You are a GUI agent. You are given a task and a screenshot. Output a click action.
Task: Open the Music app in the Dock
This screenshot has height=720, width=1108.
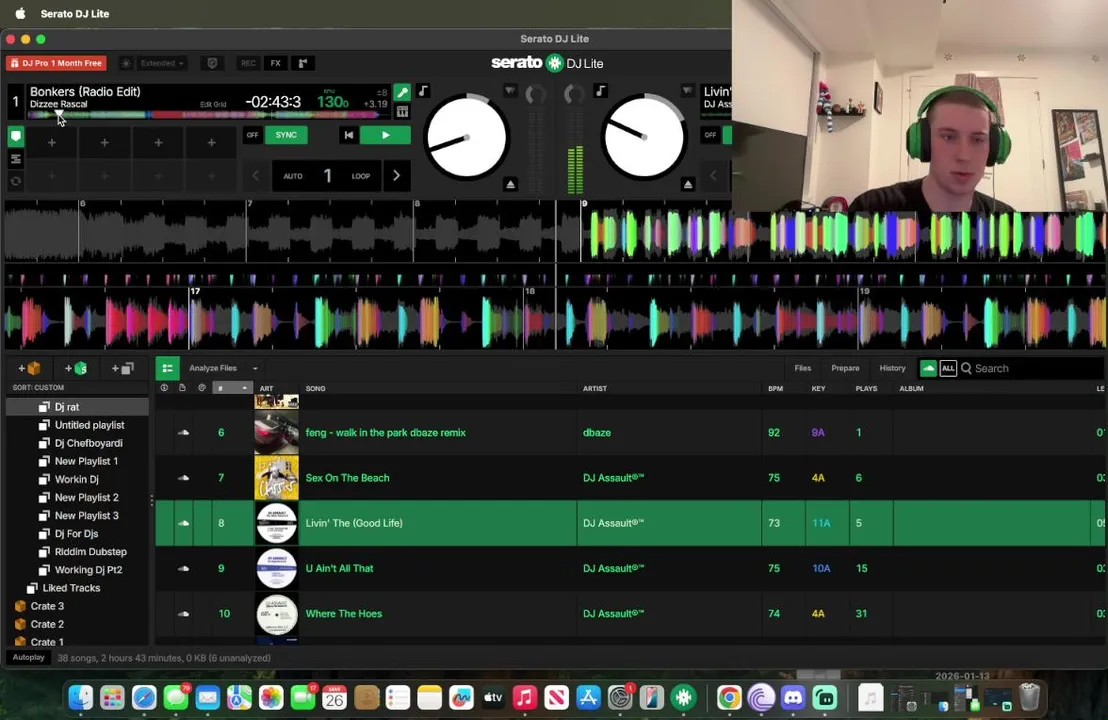pyautogui.click(x=524, y=697)
